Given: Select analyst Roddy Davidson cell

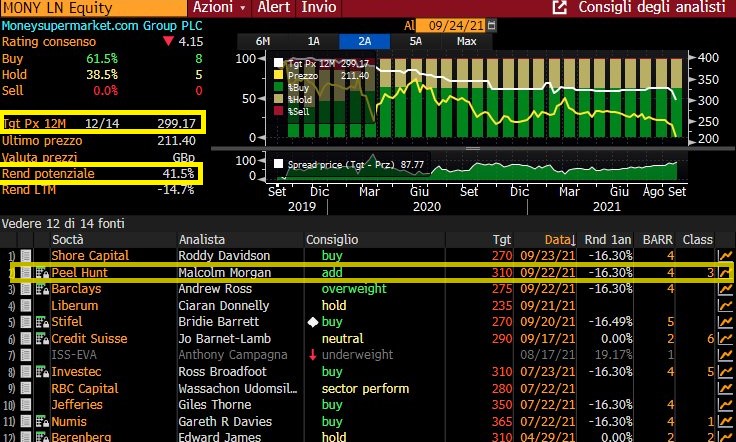Looking at the screenshot, I should pos(224,256).
